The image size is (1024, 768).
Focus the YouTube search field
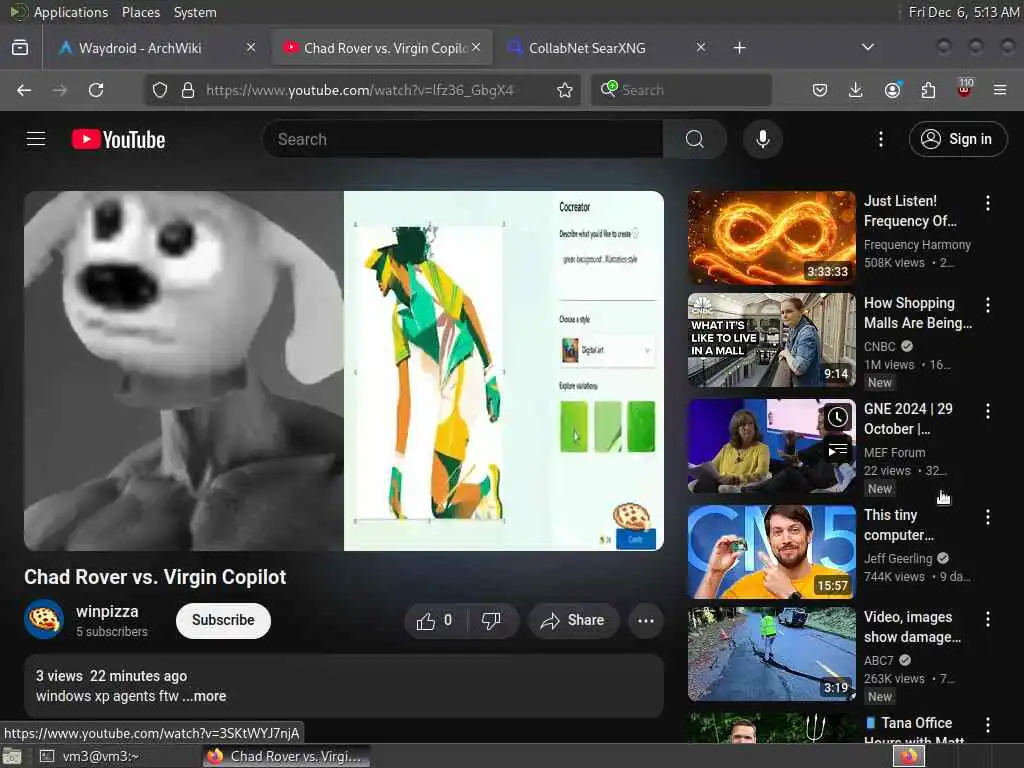462,139
